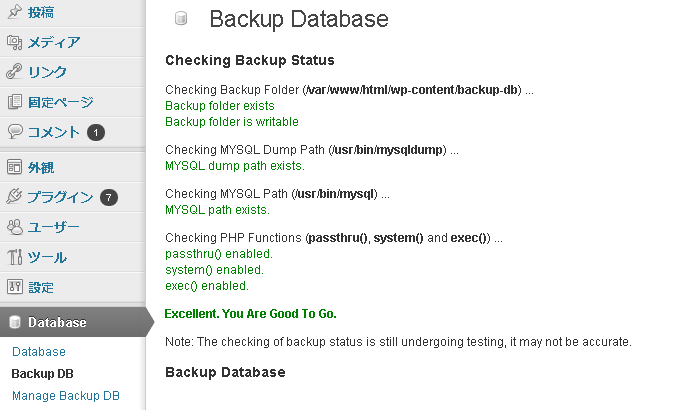Click the settings icon beside 設定

click(14, 287)
